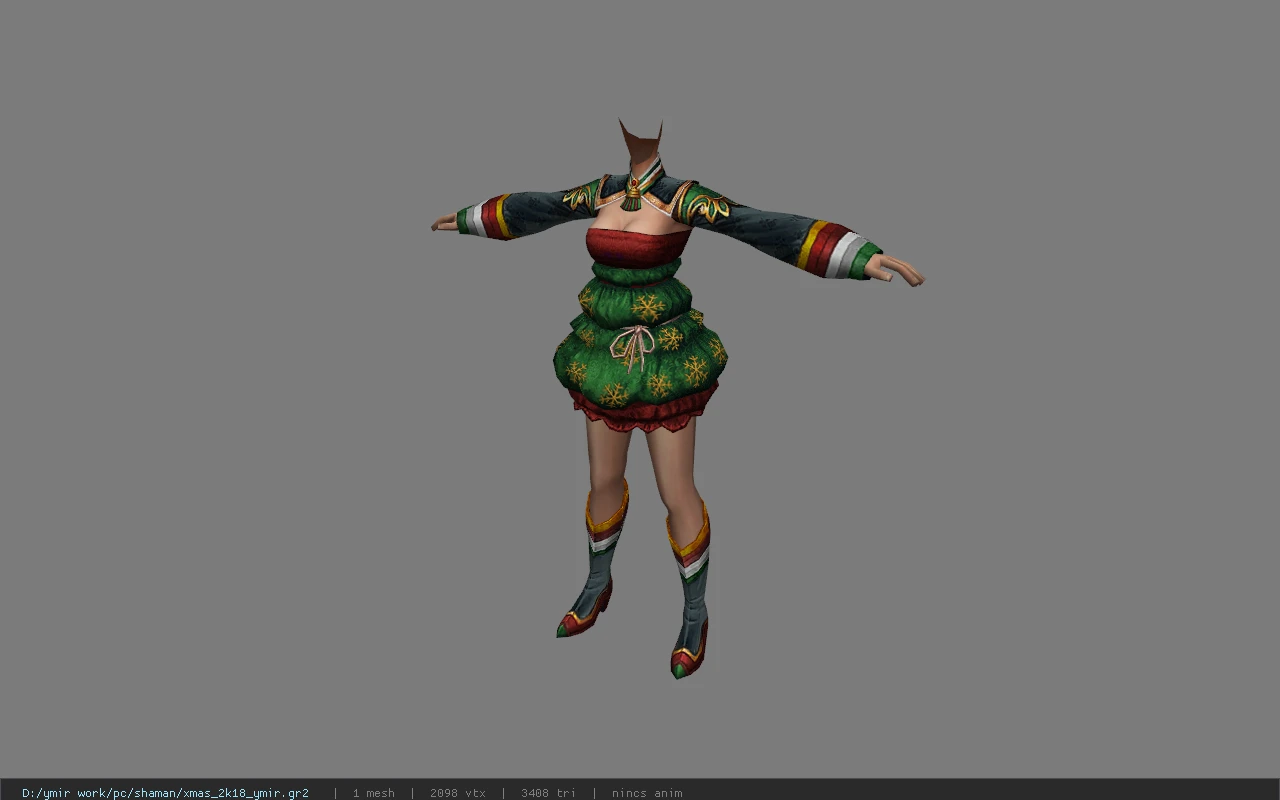This screenshot has width=1280, height=800.
Task: Click the 3D character model in the viewport
Action: click(677, 398)
